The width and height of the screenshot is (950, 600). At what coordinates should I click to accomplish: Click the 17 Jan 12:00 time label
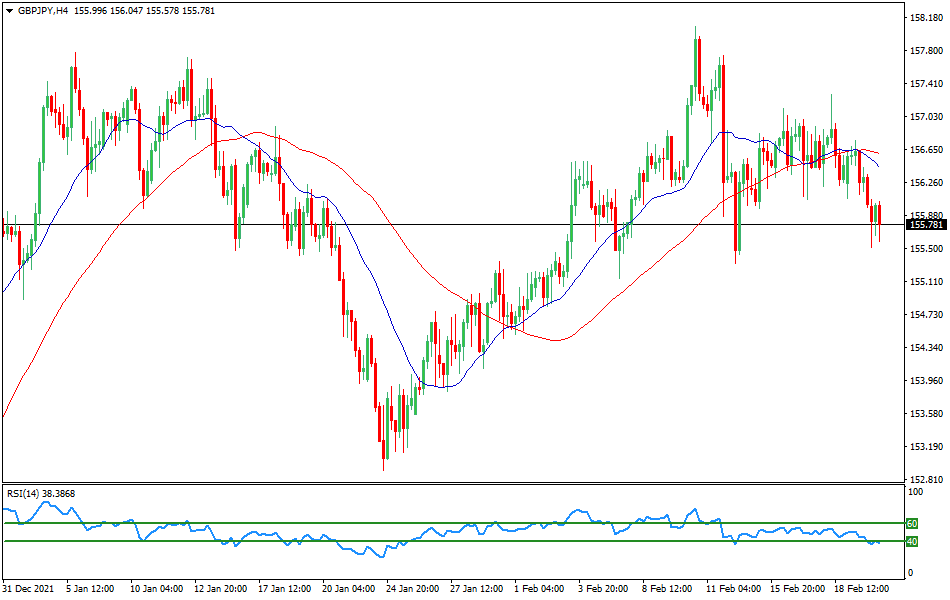[x=284, y=589]
